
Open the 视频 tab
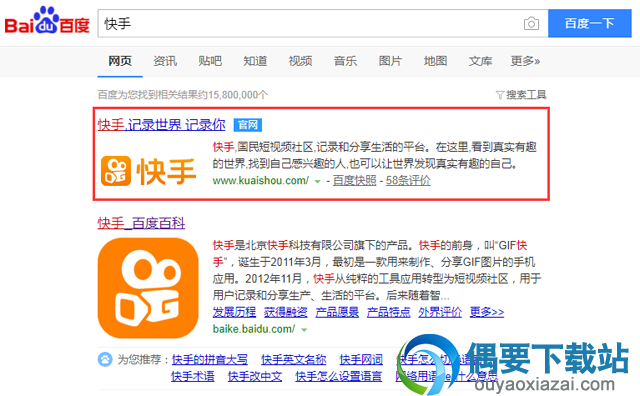pos(300,61)
